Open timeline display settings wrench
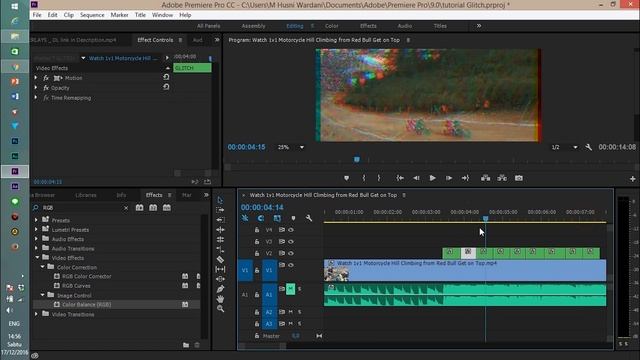 point(309,218)
